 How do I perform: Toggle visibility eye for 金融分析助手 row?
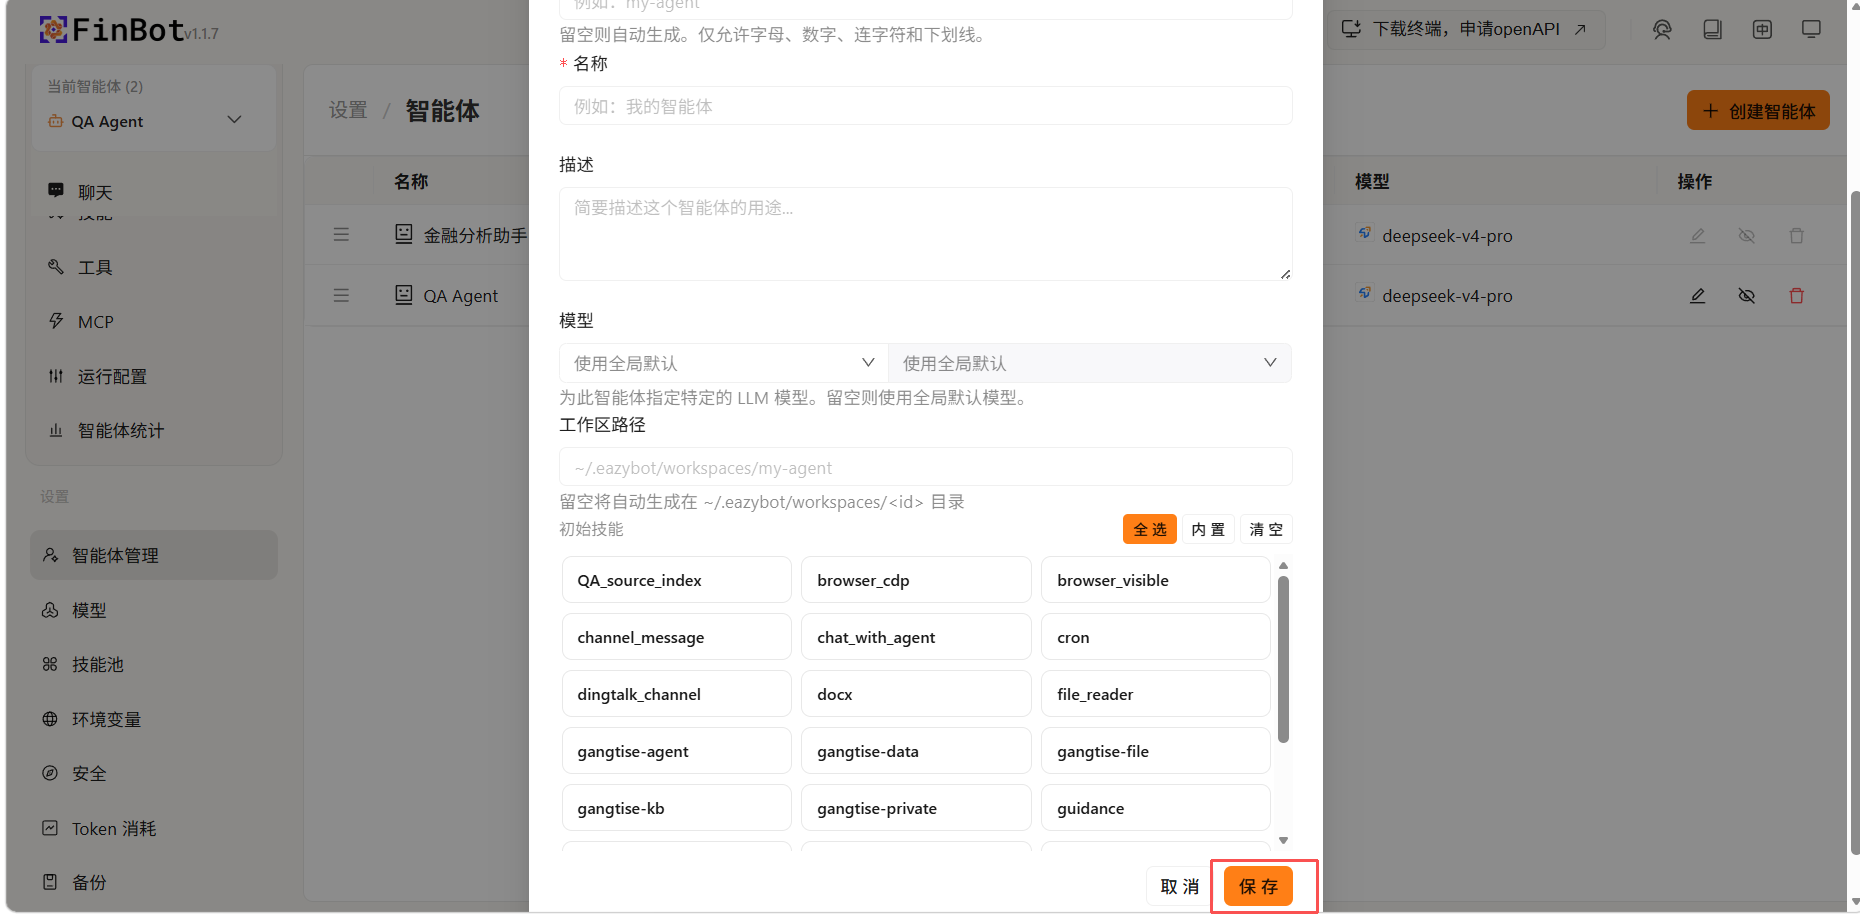(1746, 236)
